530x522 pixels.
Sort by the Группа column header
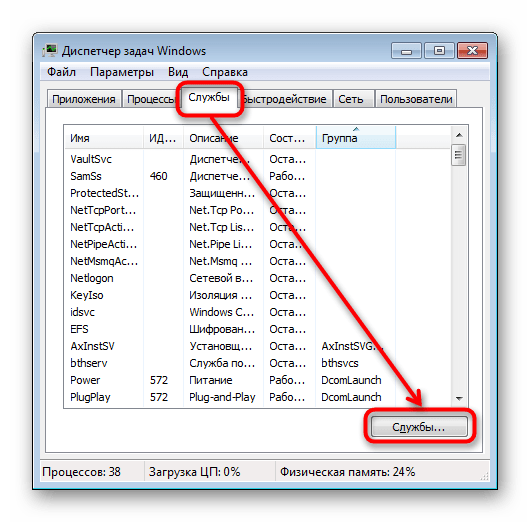[x=356, y=138]
